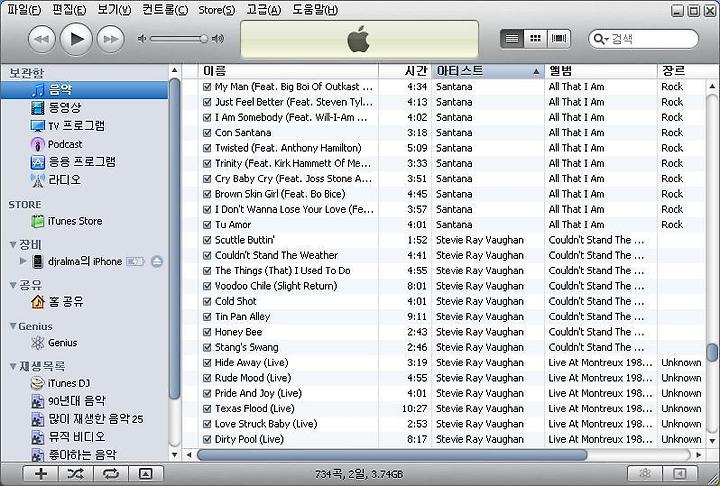The image size is (720, 486).
Task: Uncheck Con Santana song checkbox
Action: [x=207, y=133]
